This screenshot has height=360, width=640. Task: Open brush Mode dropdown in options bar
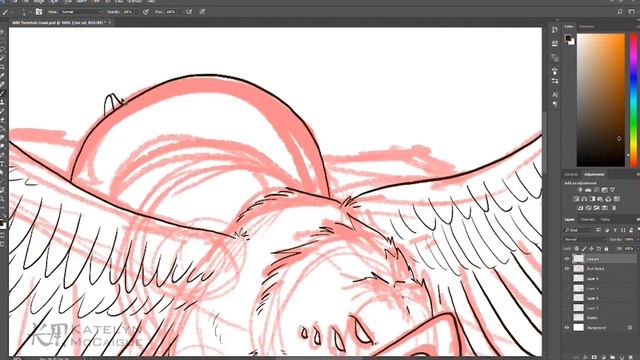[81, 12]
